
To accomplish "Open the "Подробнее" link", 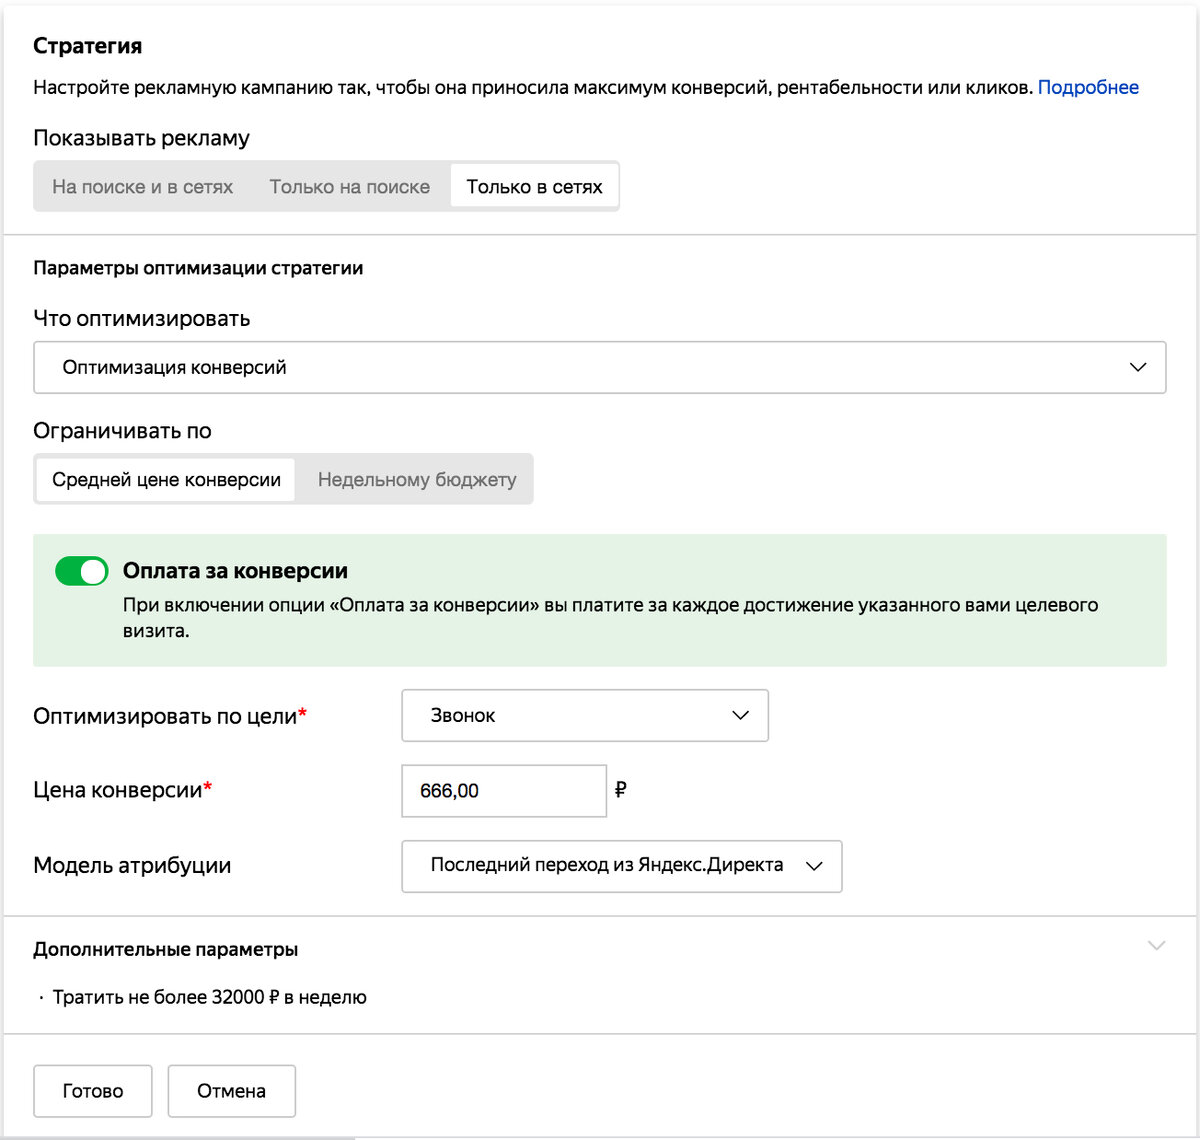I will [1089, 87].
